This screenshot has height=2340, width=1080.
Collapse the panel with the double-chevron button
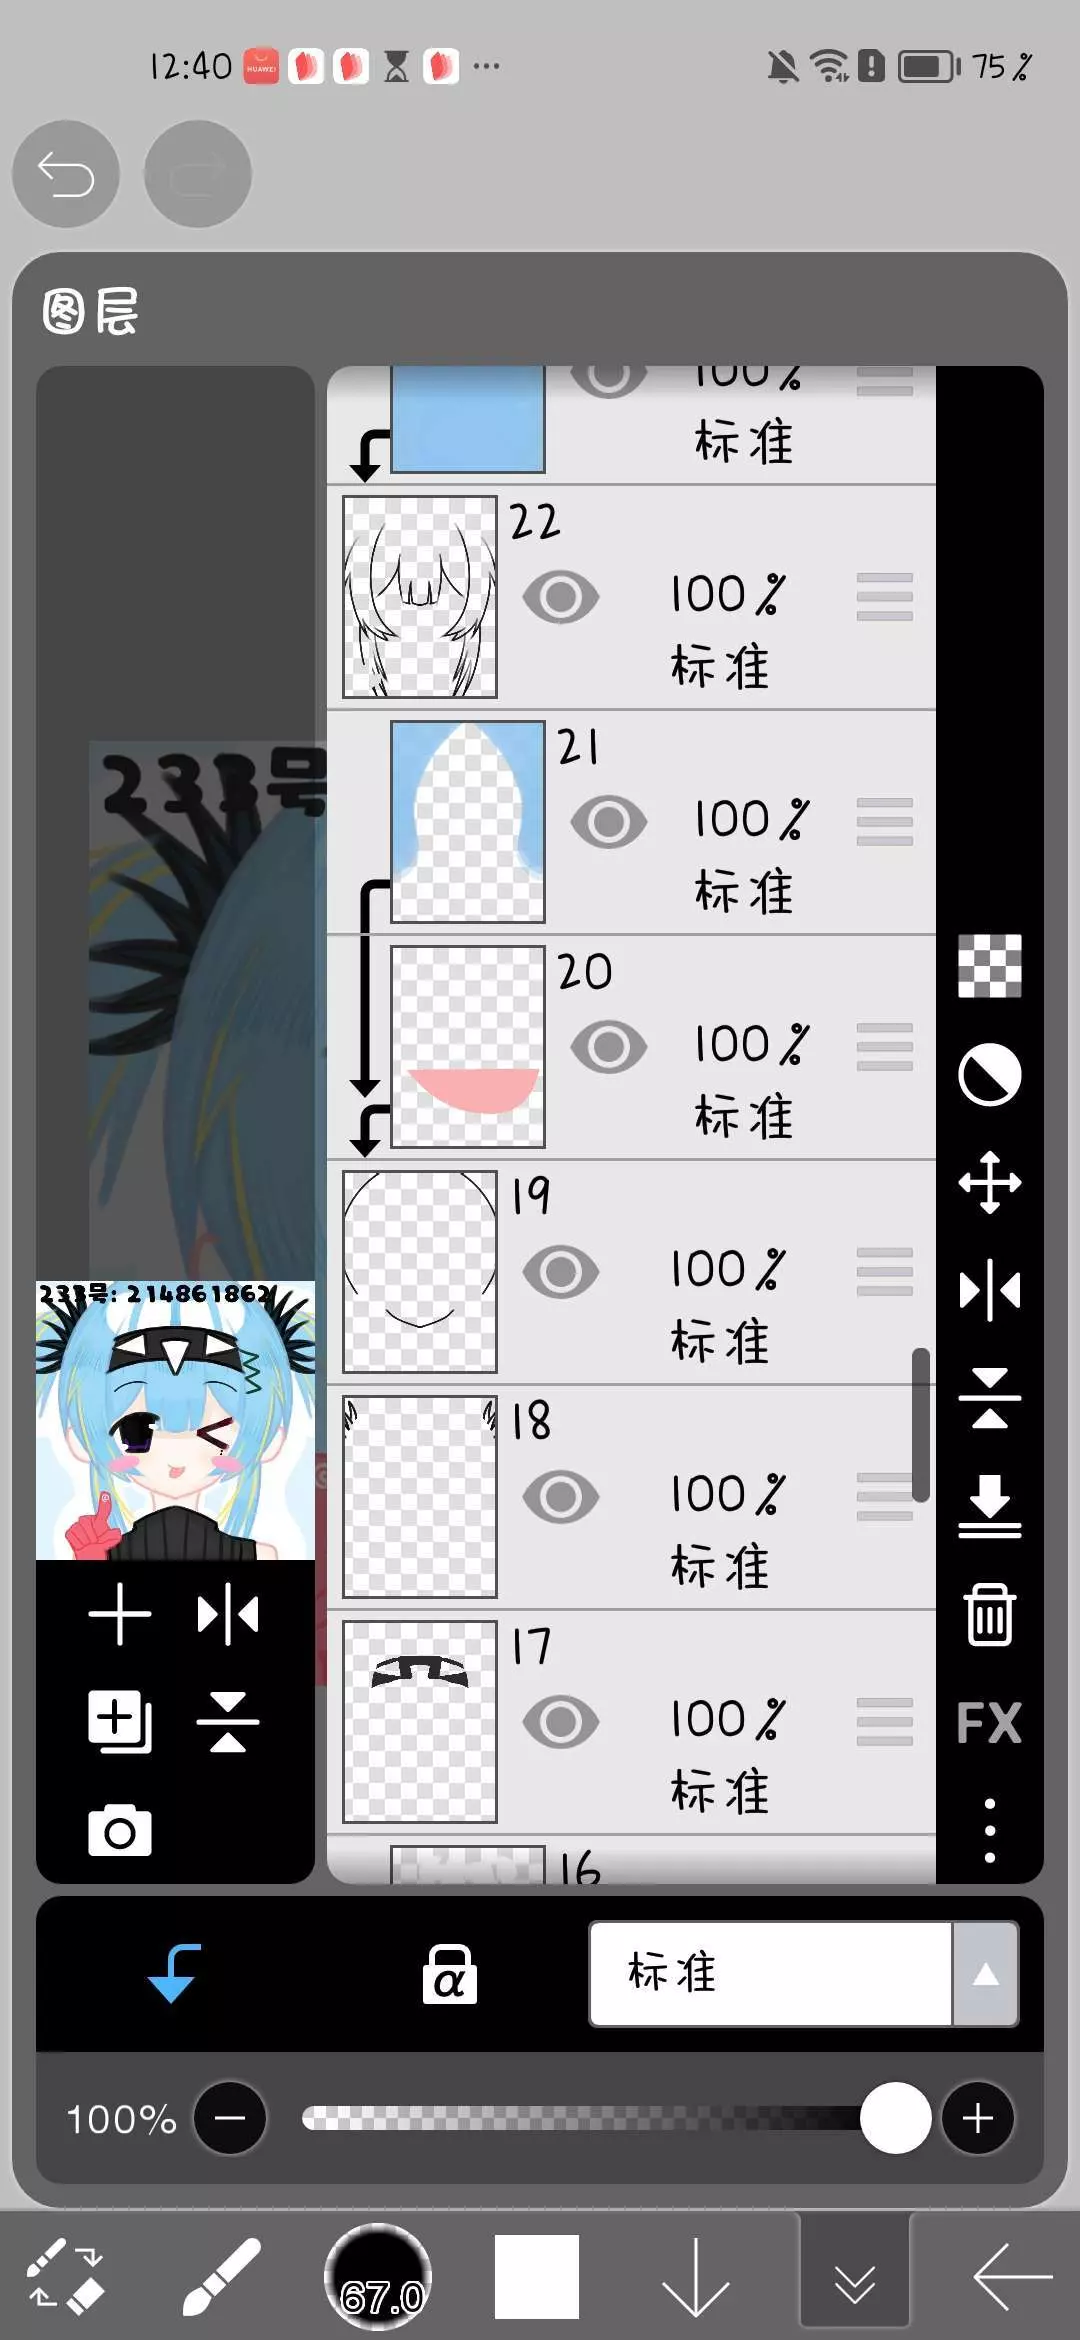[x=855, y=2278]
